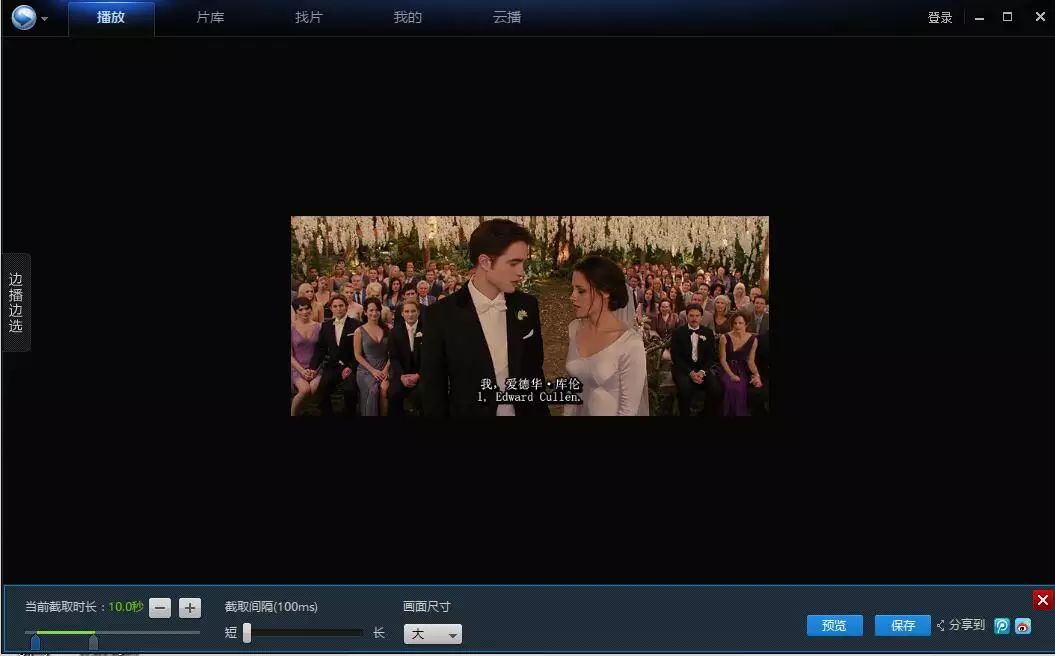Open the 我的 tab
Screen dimensions: 1055x656
pos(408,17)
